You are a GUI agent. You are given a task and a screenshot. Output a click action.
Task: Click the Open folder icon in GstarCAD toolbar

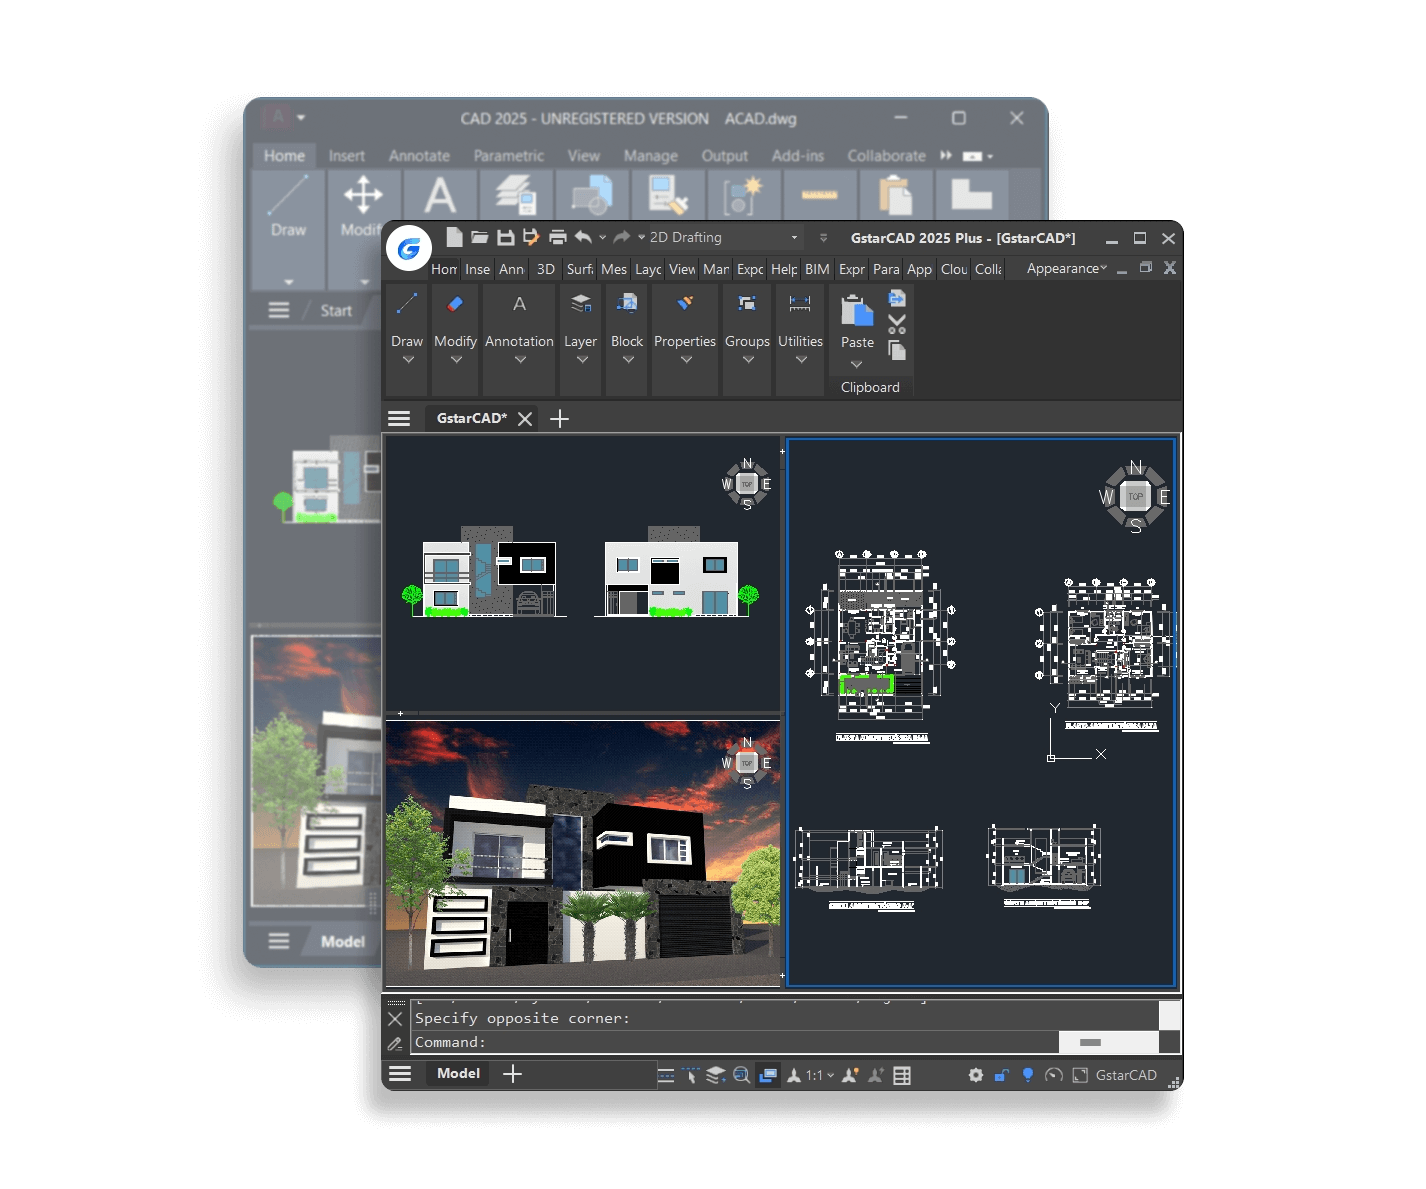(480, 237)
